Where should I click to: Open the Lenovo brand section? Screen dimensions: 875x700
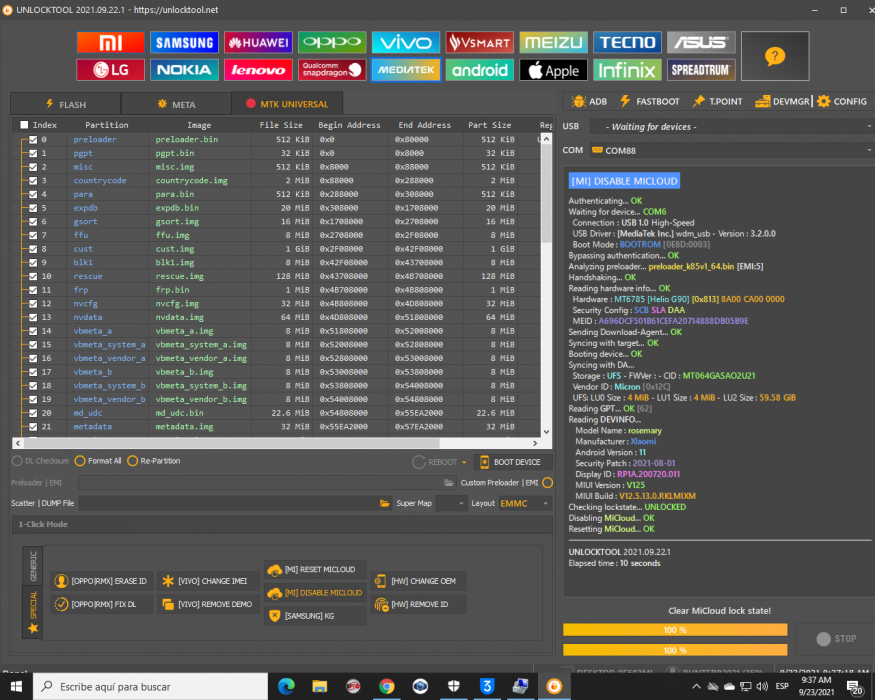pyautogui.click(x=258, y=70)
